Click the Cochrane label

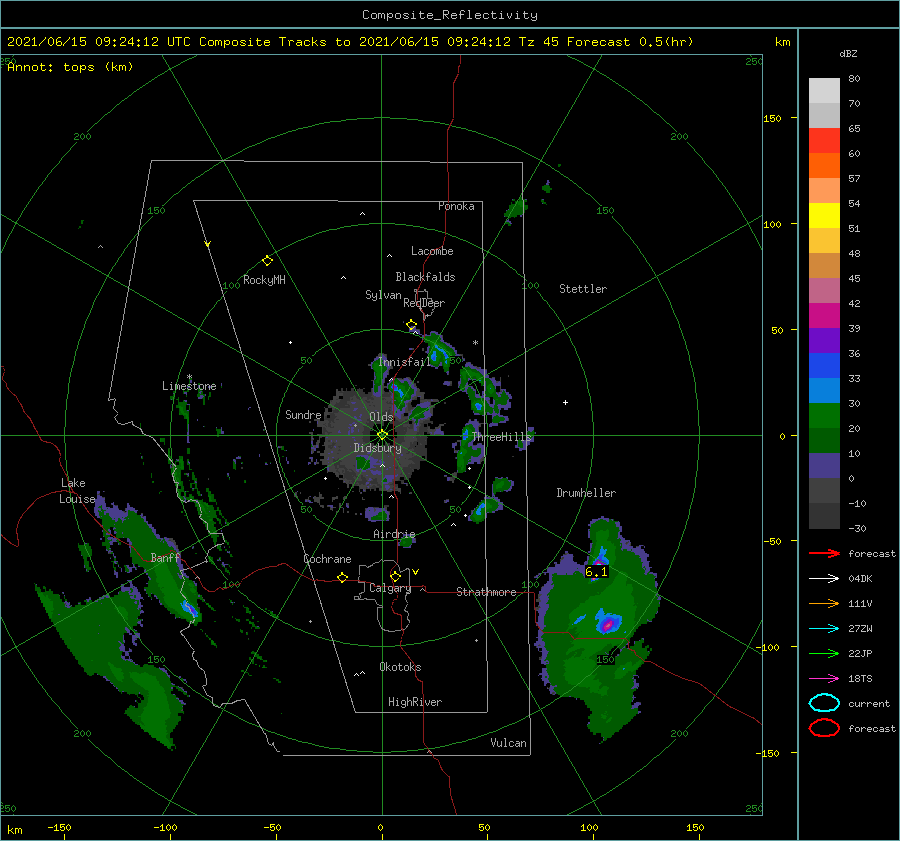pos(327,559)
